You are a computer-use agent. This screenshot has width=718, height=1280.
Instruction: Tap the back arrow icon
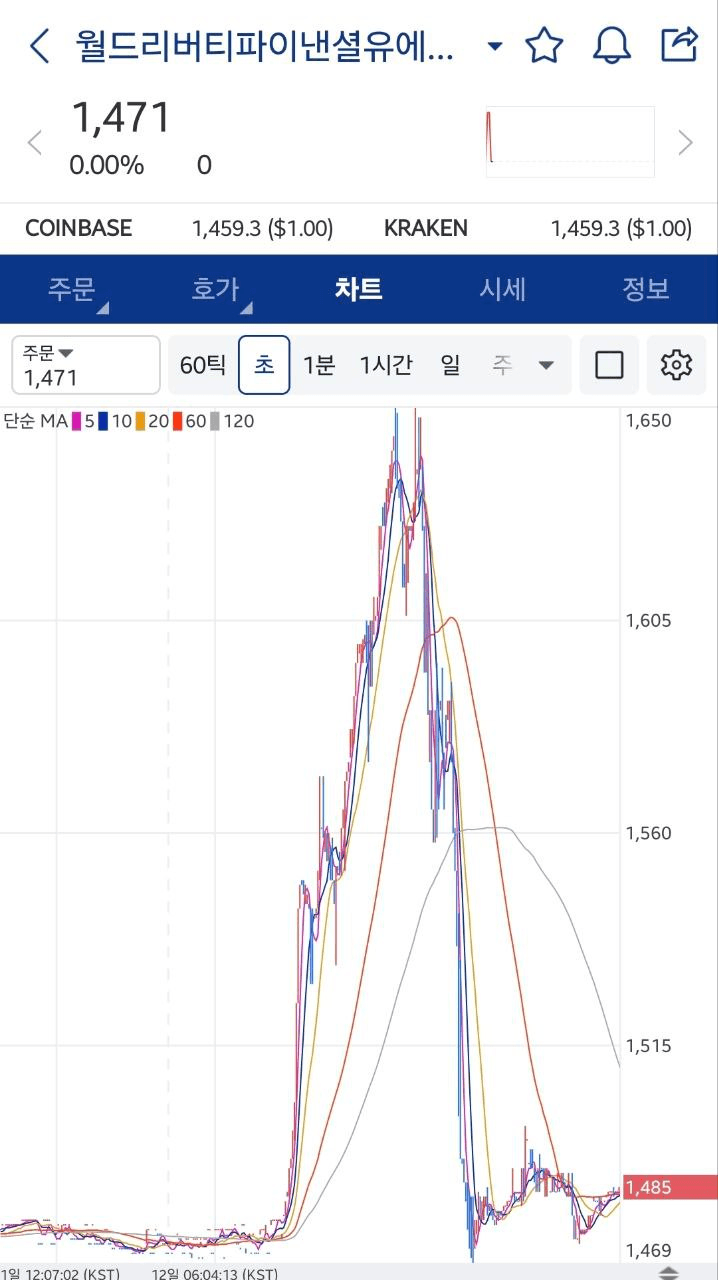(x=40, y=46)
